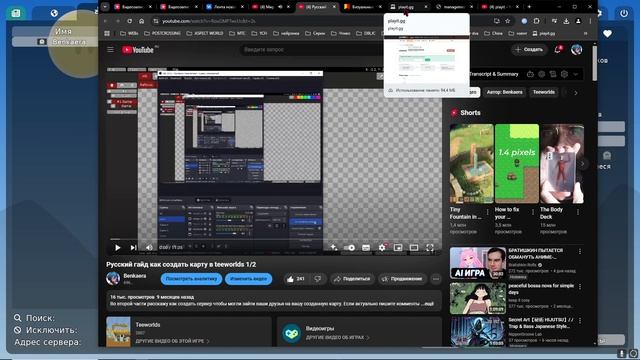Open the miniplayer mode

(398, 247)
